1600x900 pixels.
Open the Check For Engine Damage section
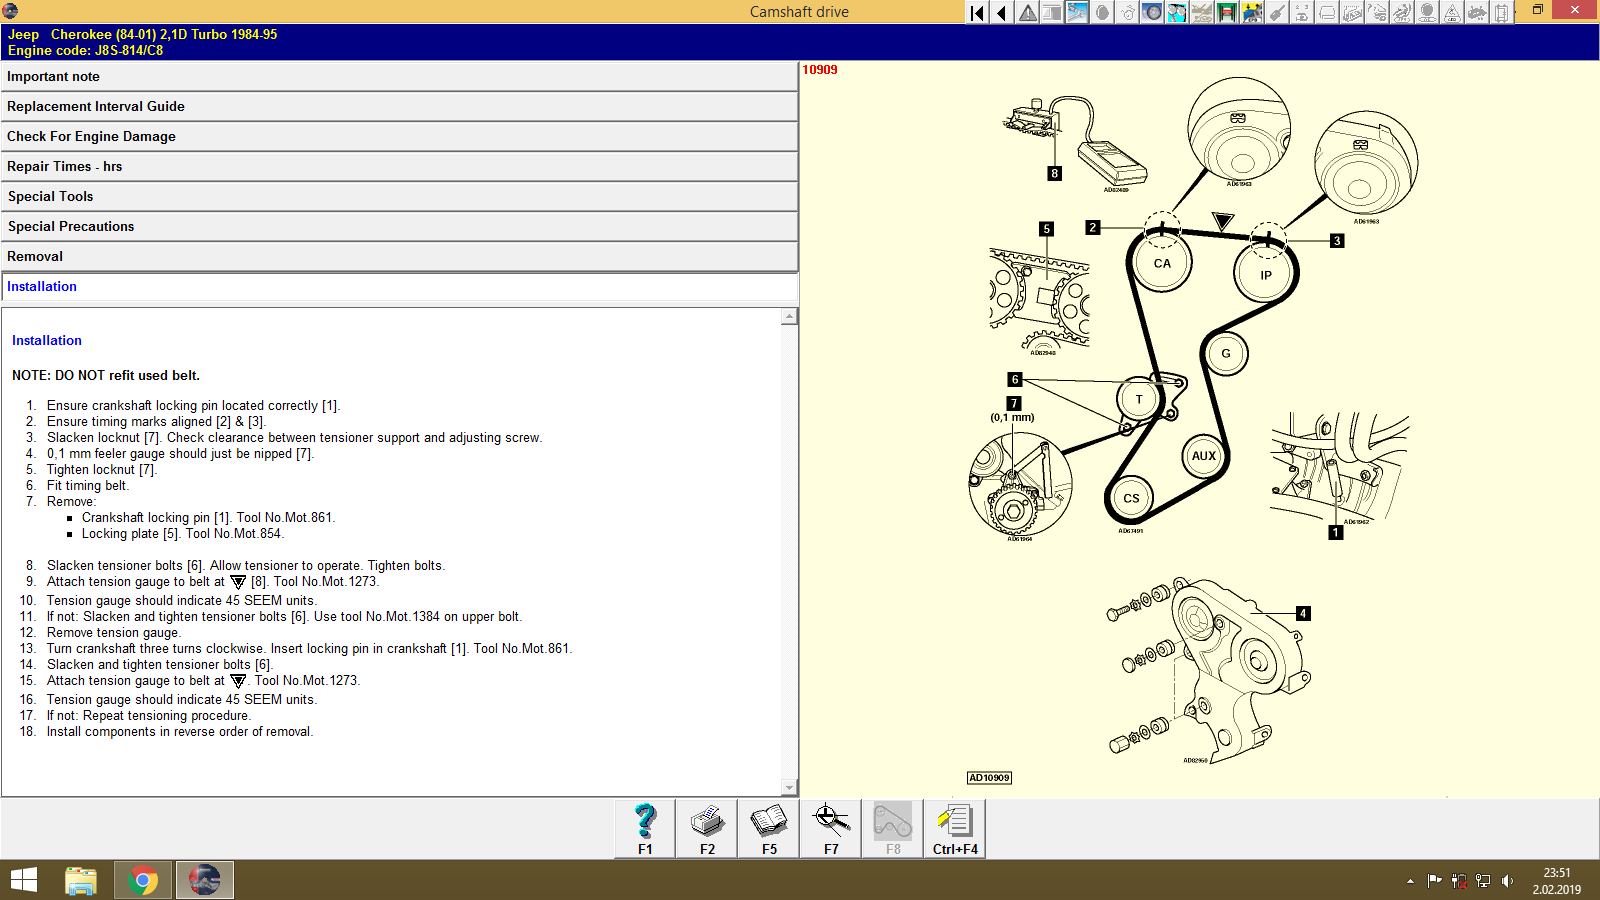pyautogui.click(x=91, y=136)
